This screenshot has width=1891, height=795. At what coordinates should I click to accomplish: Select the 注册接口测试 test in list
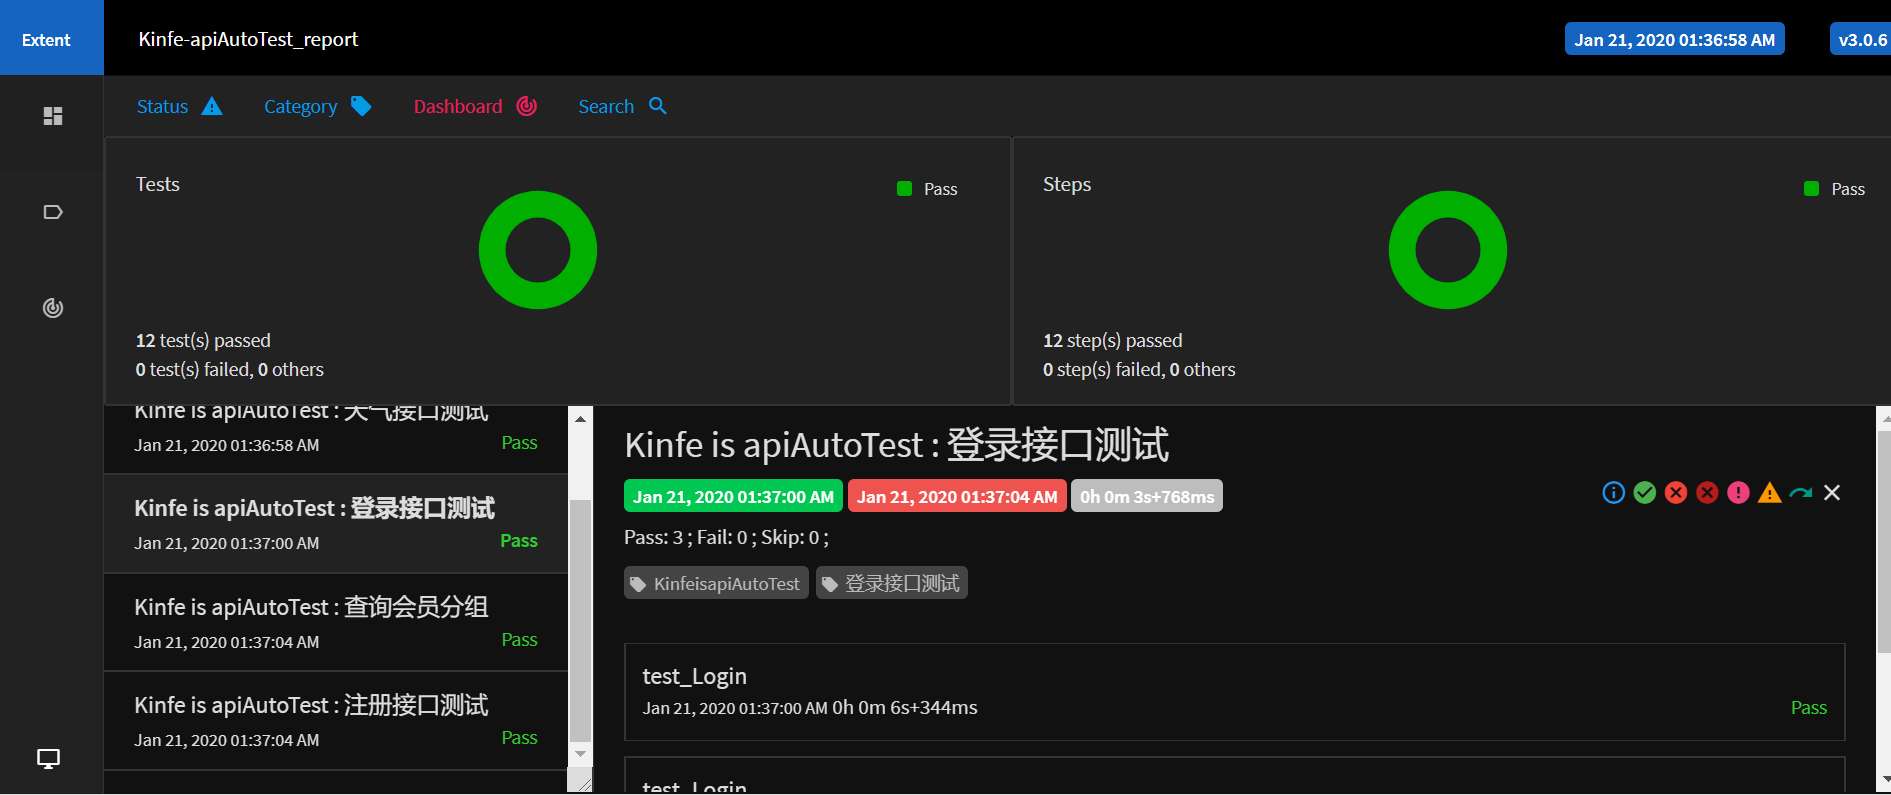[x=336, y=721]
